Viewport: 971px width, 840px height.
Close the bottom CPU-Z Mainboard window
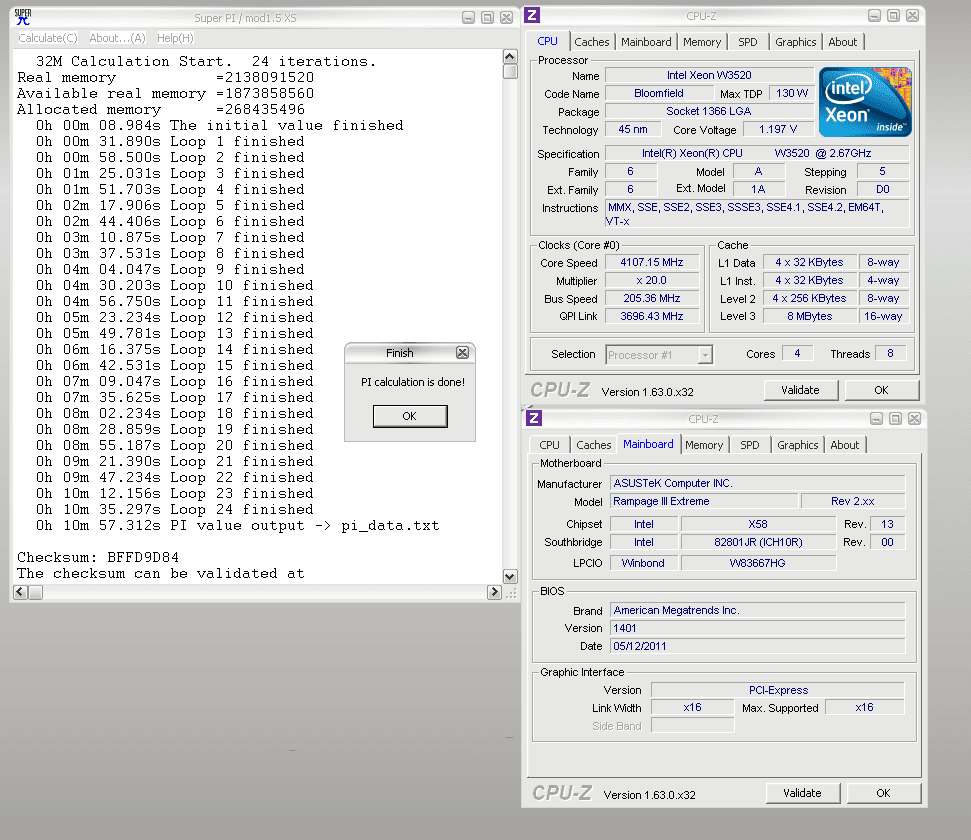click(x=914, y=419)
